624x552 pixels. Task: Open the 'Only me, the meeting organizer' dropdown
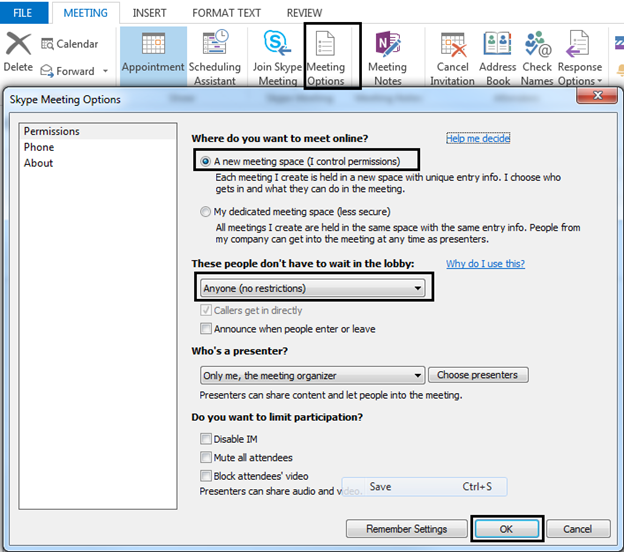pyautogui.click(x=312, y=375)
